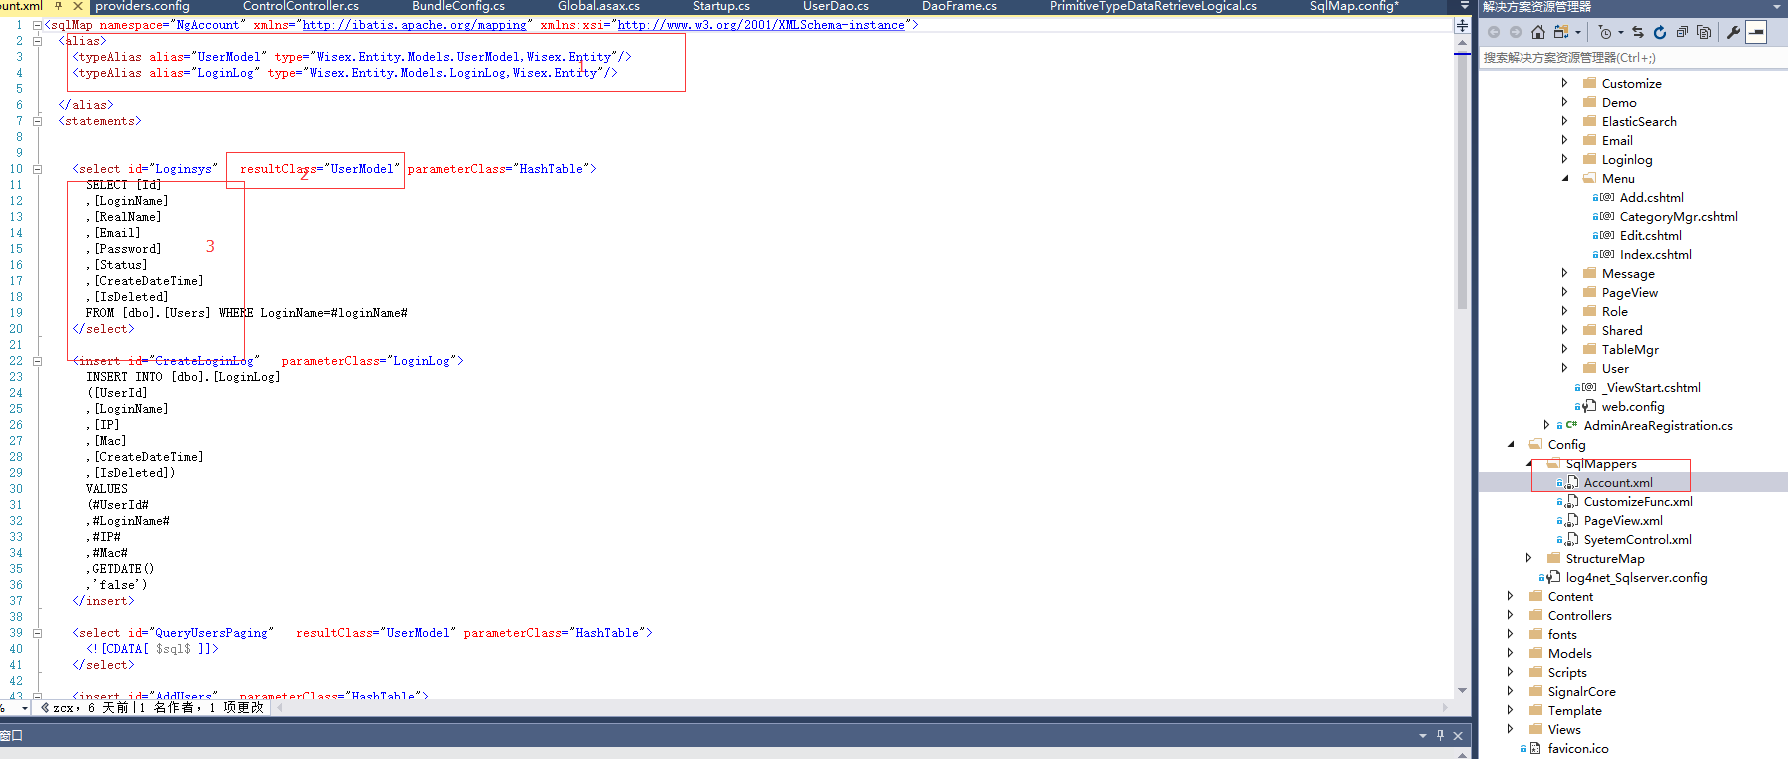1788x759 pixels.
Task: Click the Home icon in Solution Explorer
Action: click(1538, 32)
